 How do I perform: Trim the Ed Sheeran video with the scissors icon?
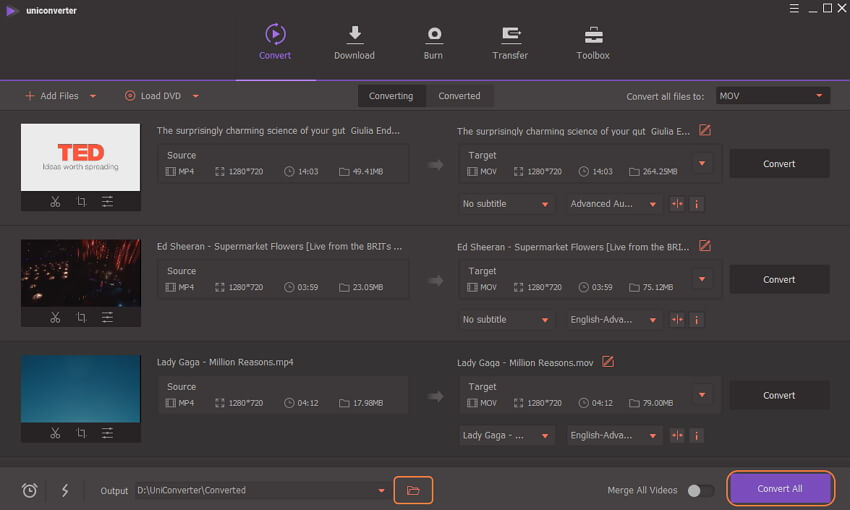[55, 318]
